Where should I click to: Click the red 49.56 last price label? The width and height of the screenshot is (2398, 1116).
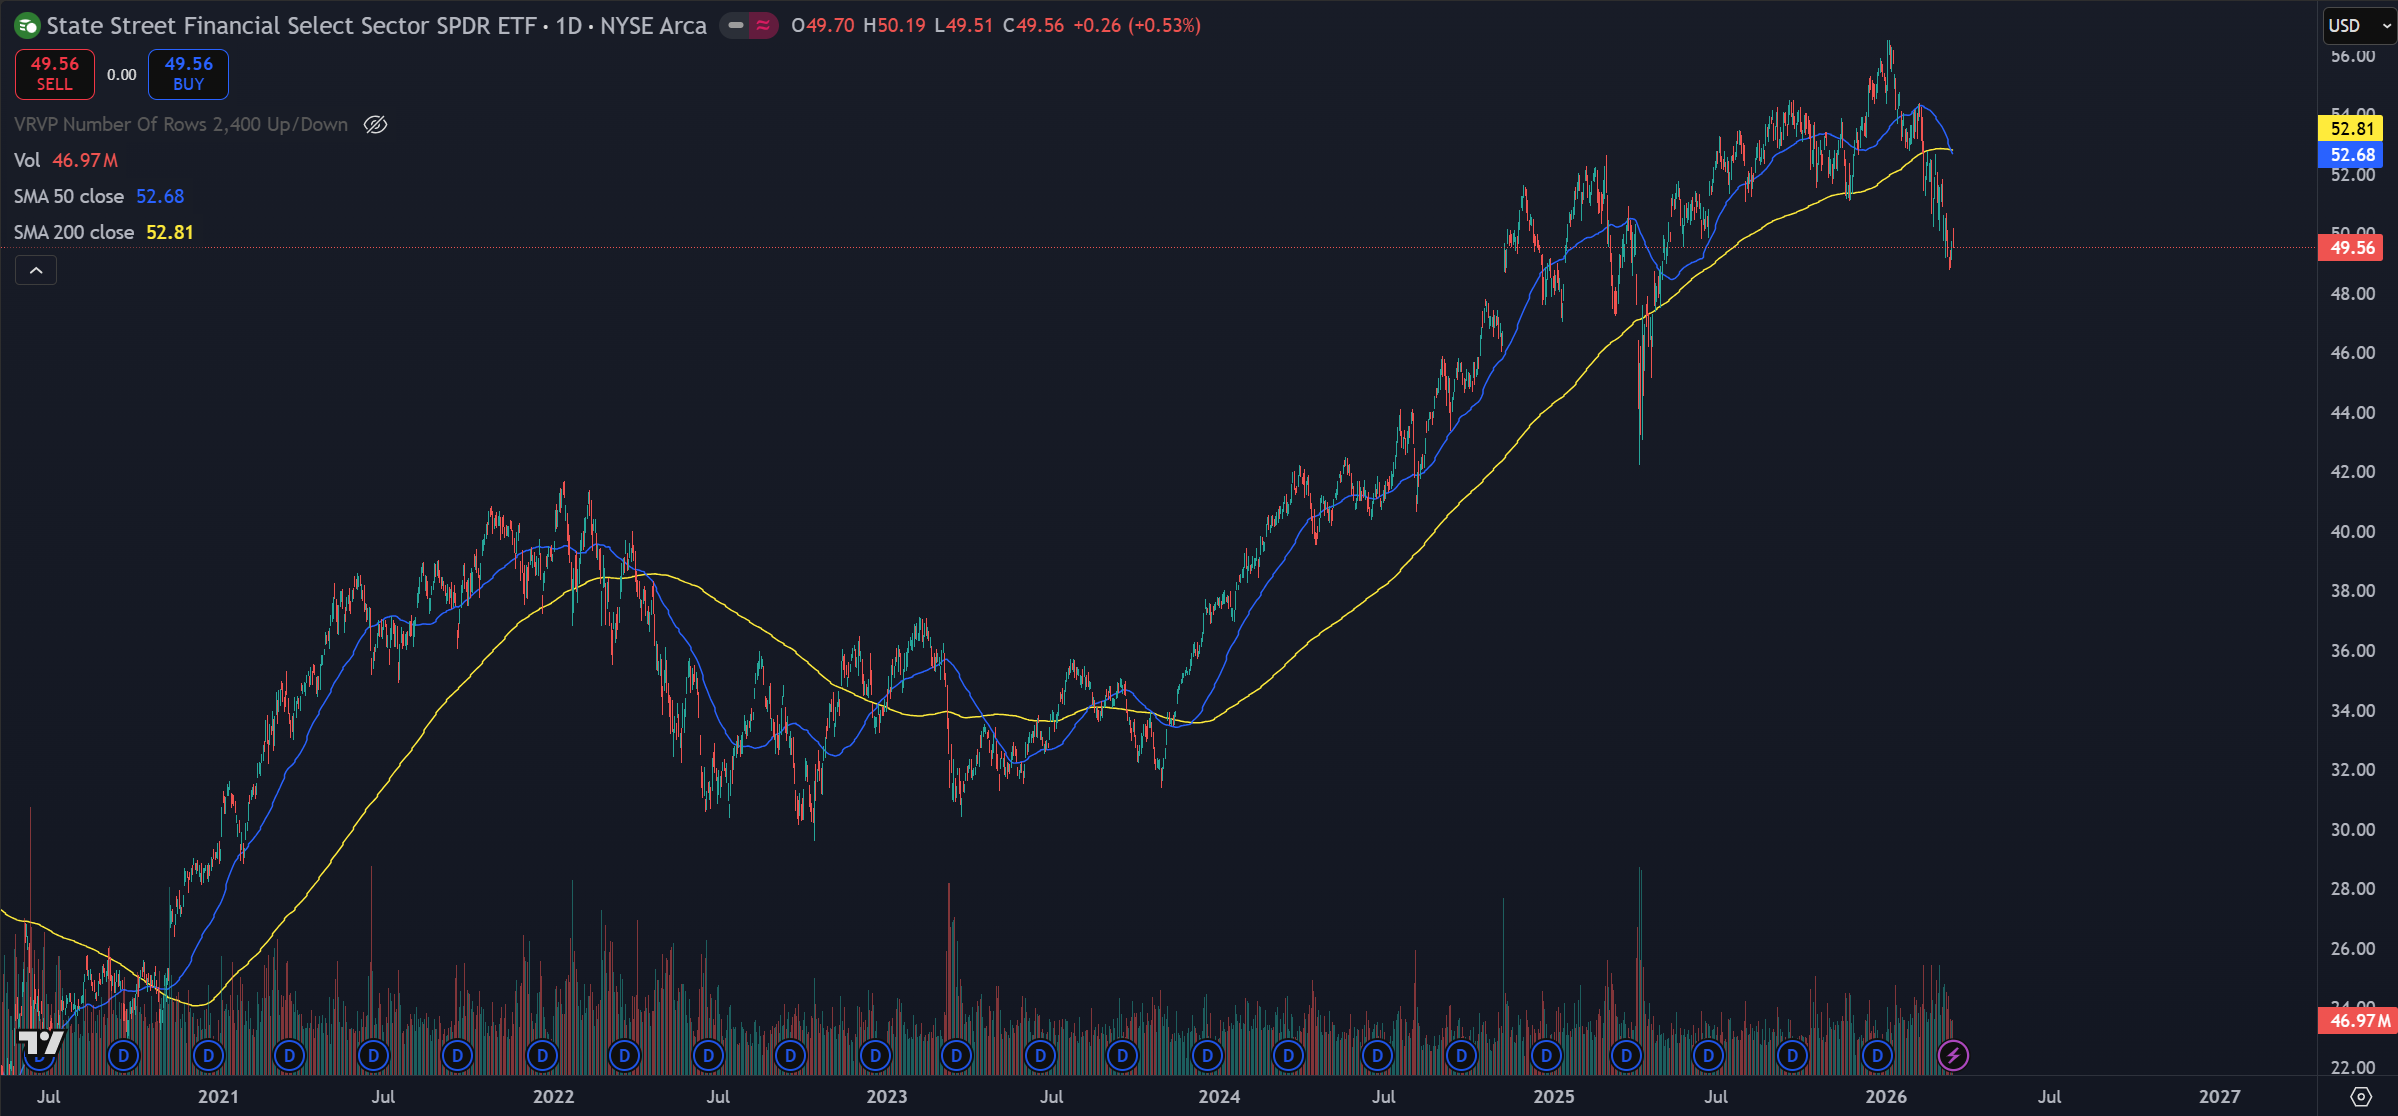pyautogui.click(x=2350, y=248)
